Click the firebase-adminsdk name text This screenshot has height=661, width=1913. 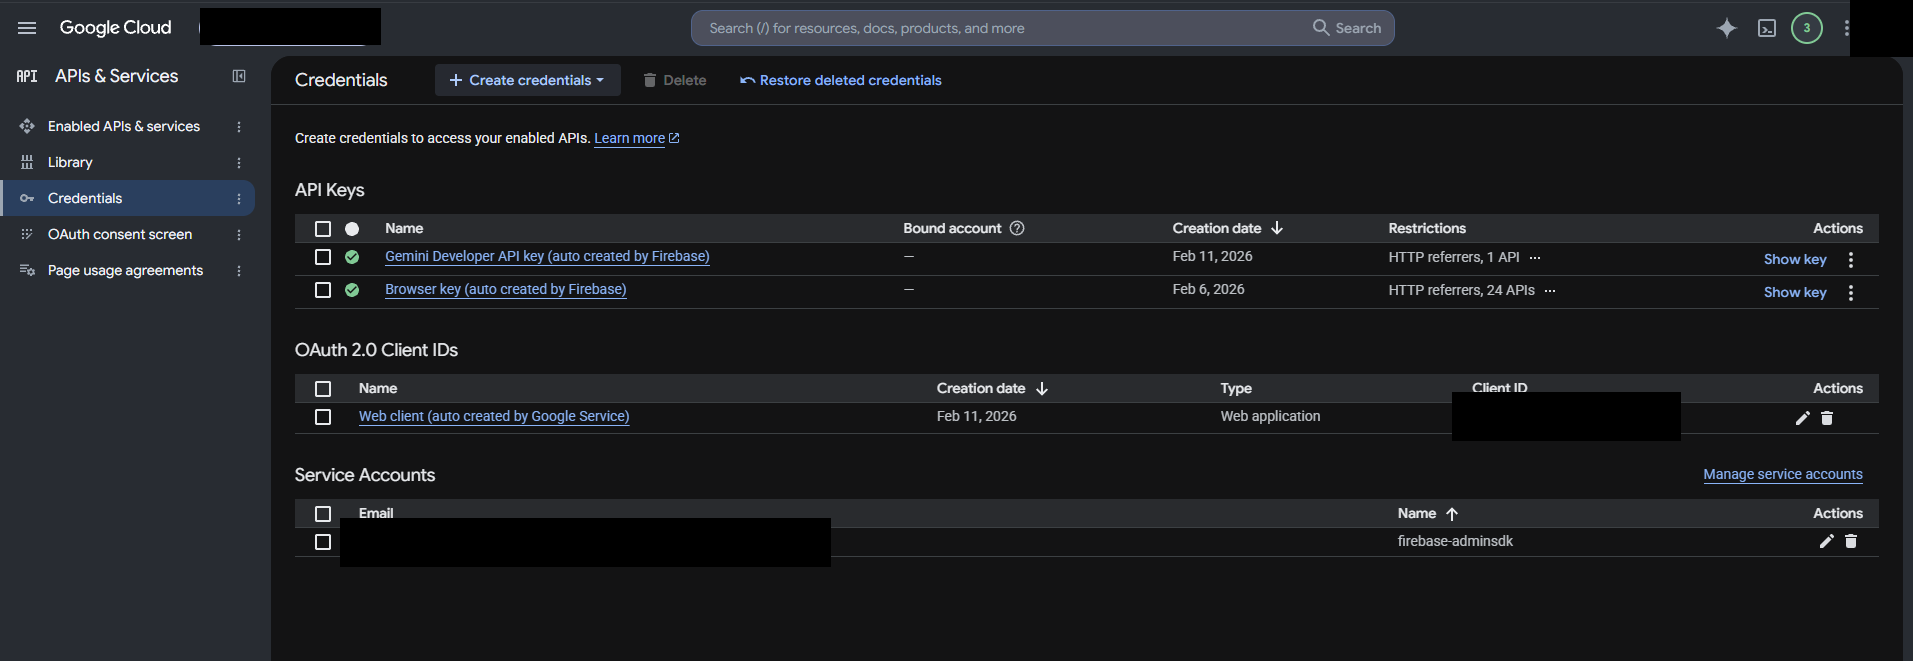[x=1455, y=541]
